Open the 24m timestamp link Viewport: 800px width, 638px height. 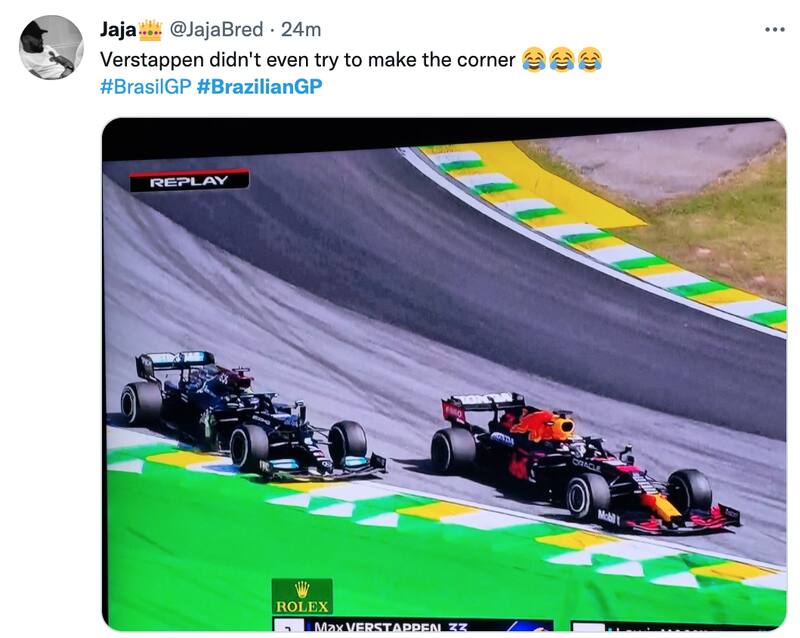(301, 30)
